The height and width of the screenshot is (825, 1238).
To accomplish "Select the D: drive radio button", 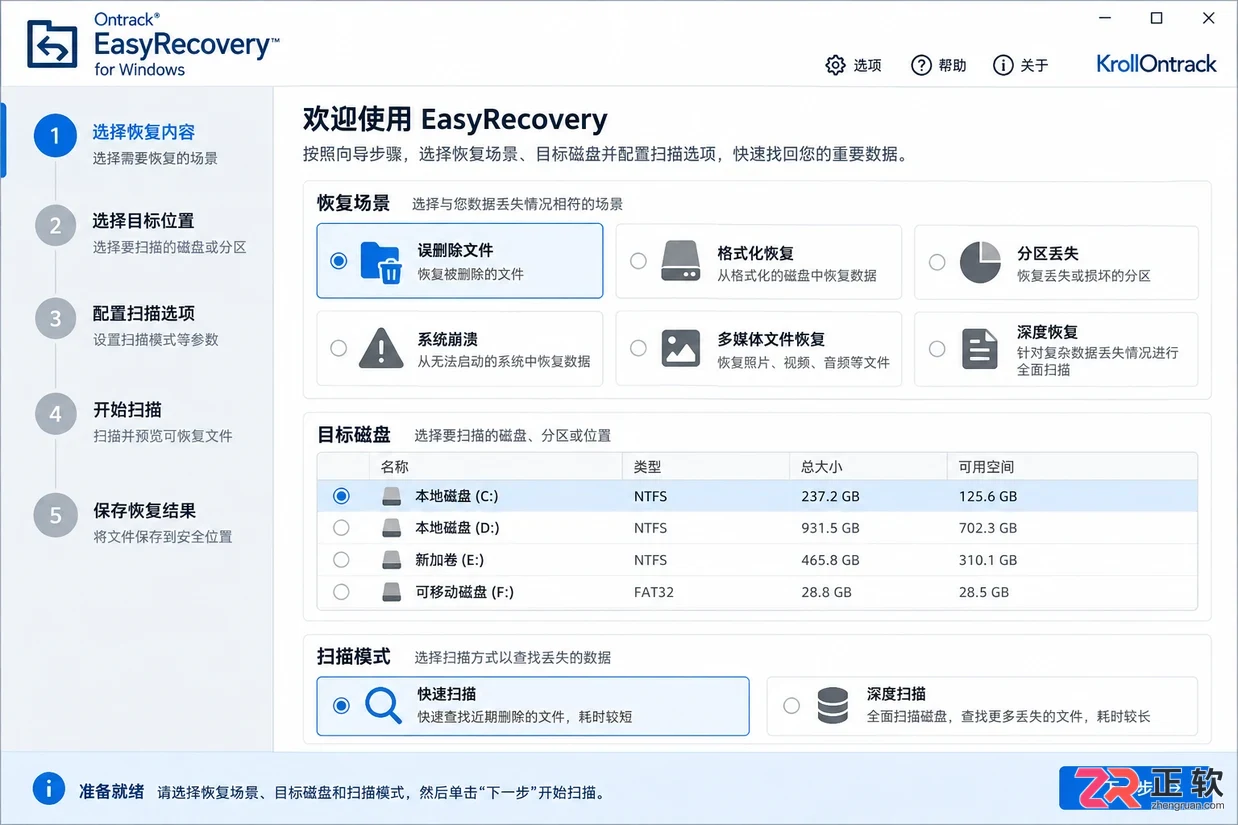I will coord(342,528).
